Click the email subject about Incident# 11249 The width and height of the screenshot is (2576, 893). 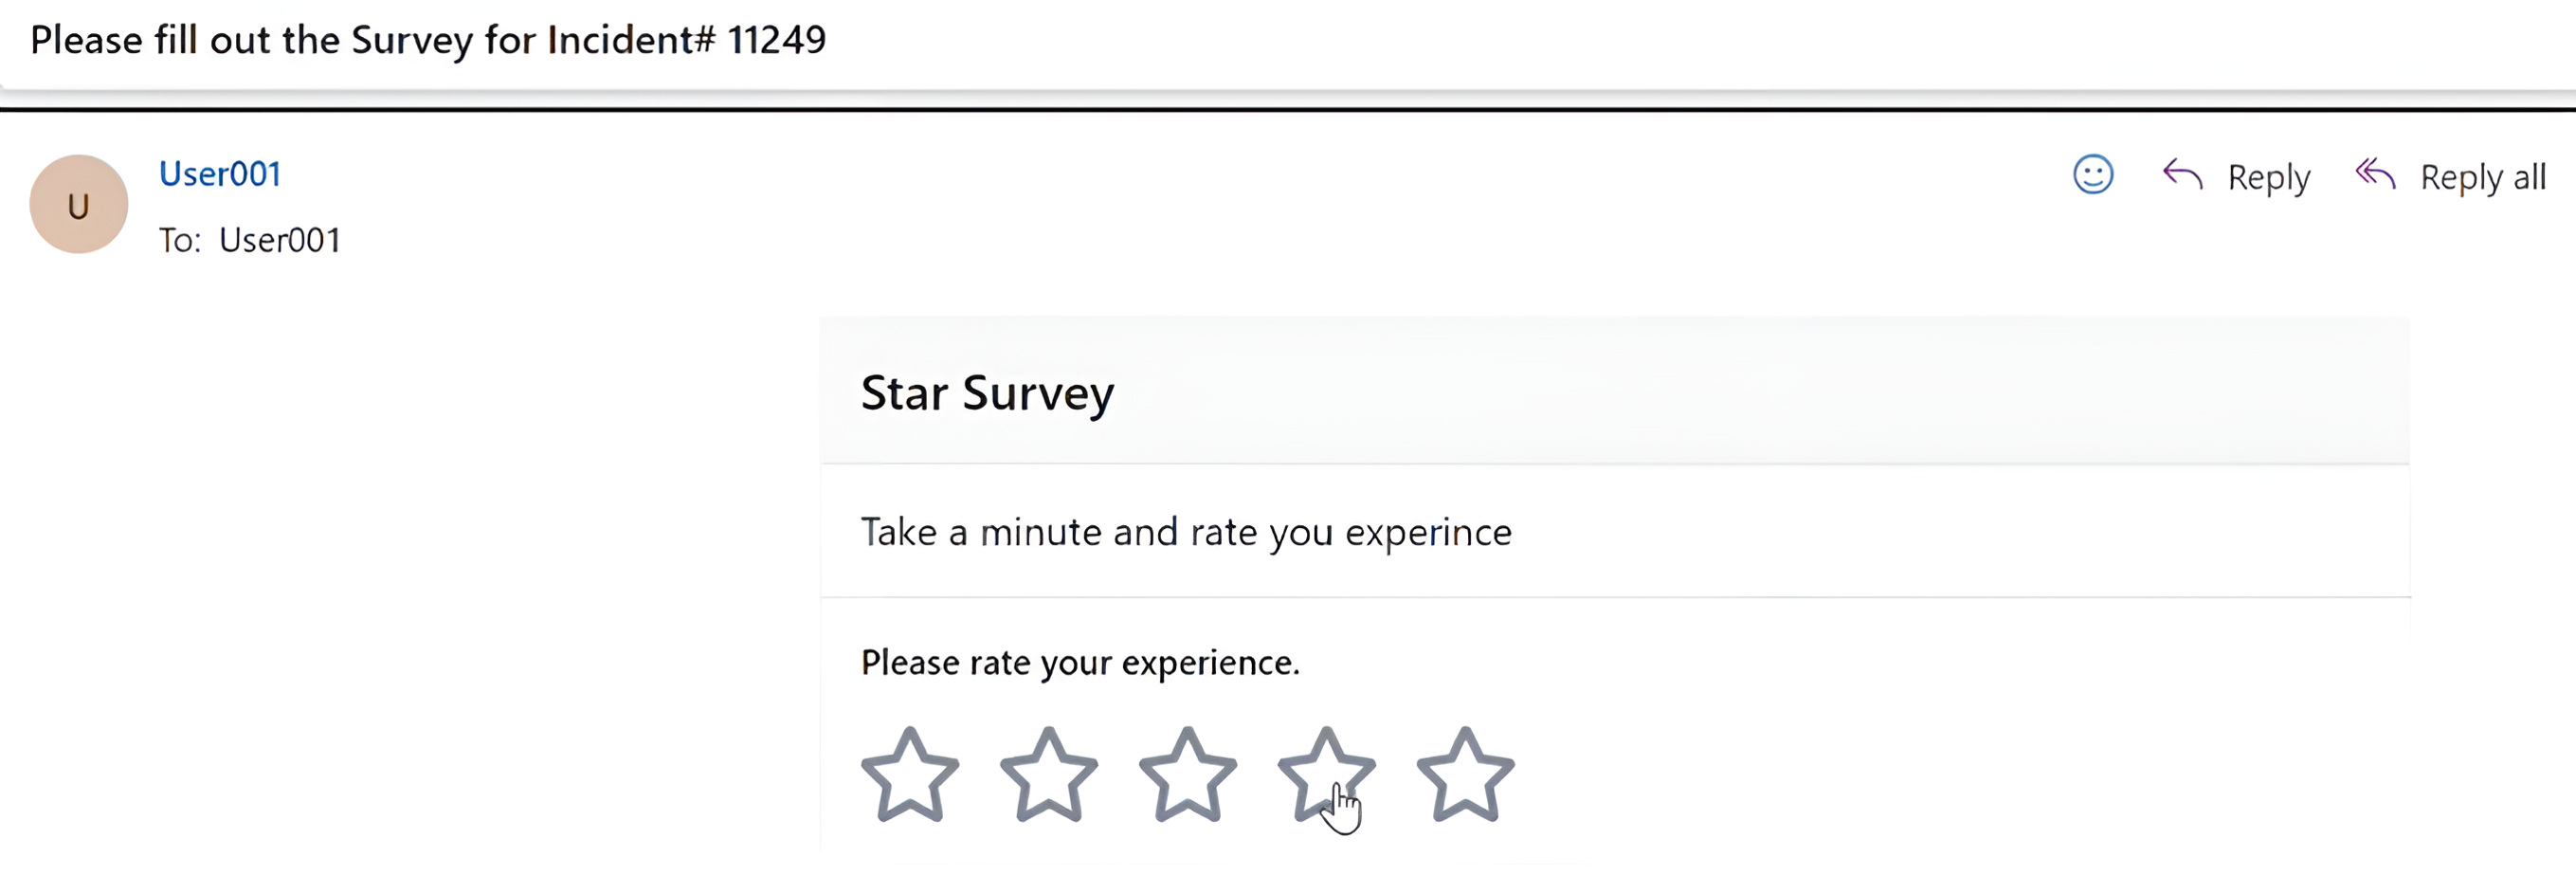click(x=428, y=40)
